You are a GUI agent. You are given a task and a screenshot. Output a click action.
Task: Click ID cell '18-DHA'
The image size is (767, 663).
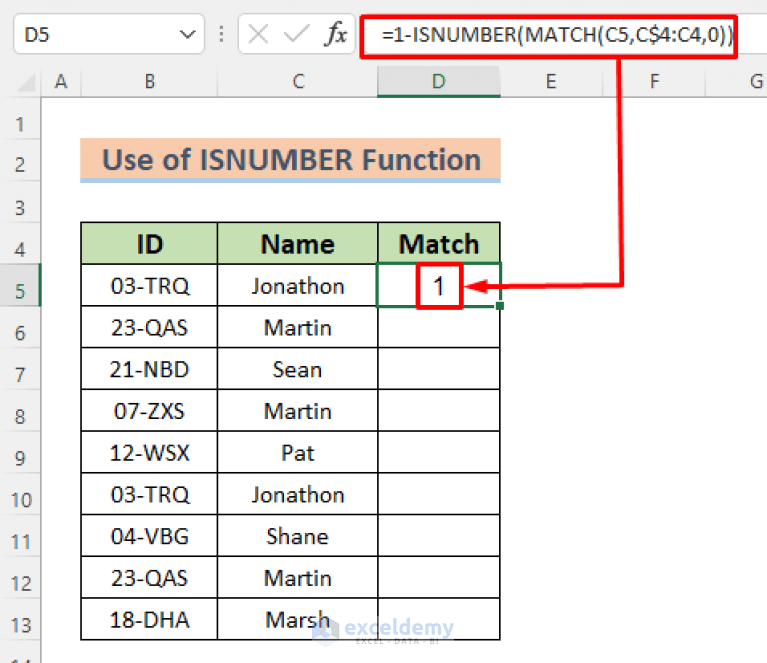click(x=149, y=619)
